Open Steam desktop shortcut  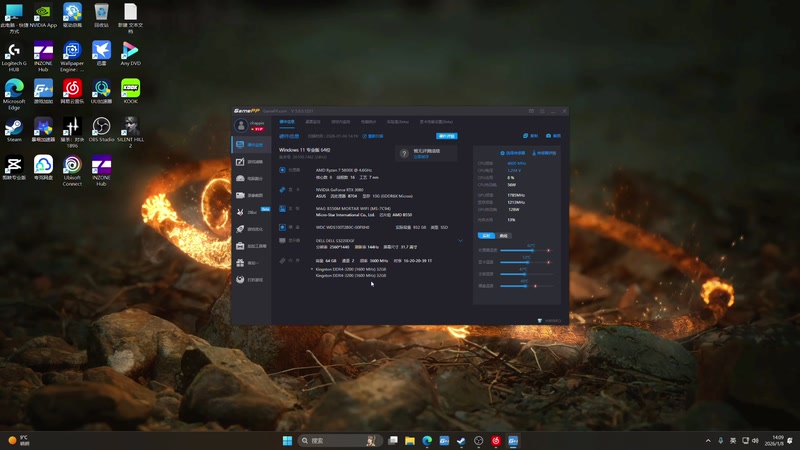pos(14,130)
